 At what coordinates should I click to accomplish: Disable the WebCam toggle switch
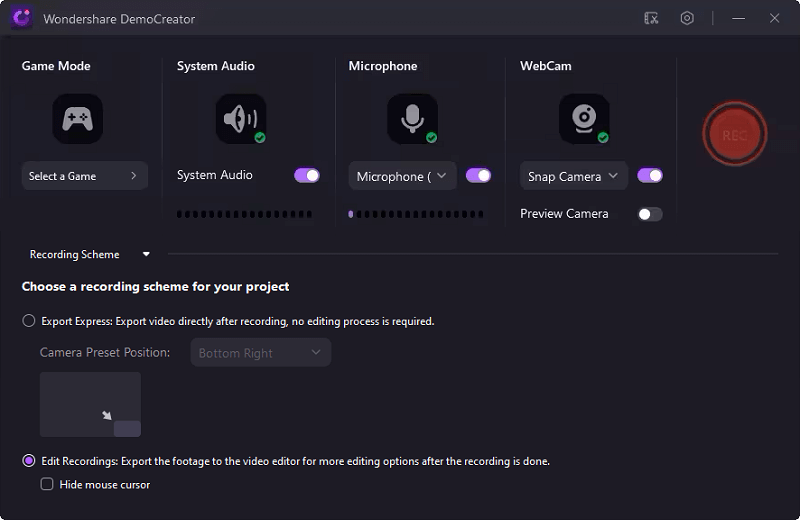point(650,176)
